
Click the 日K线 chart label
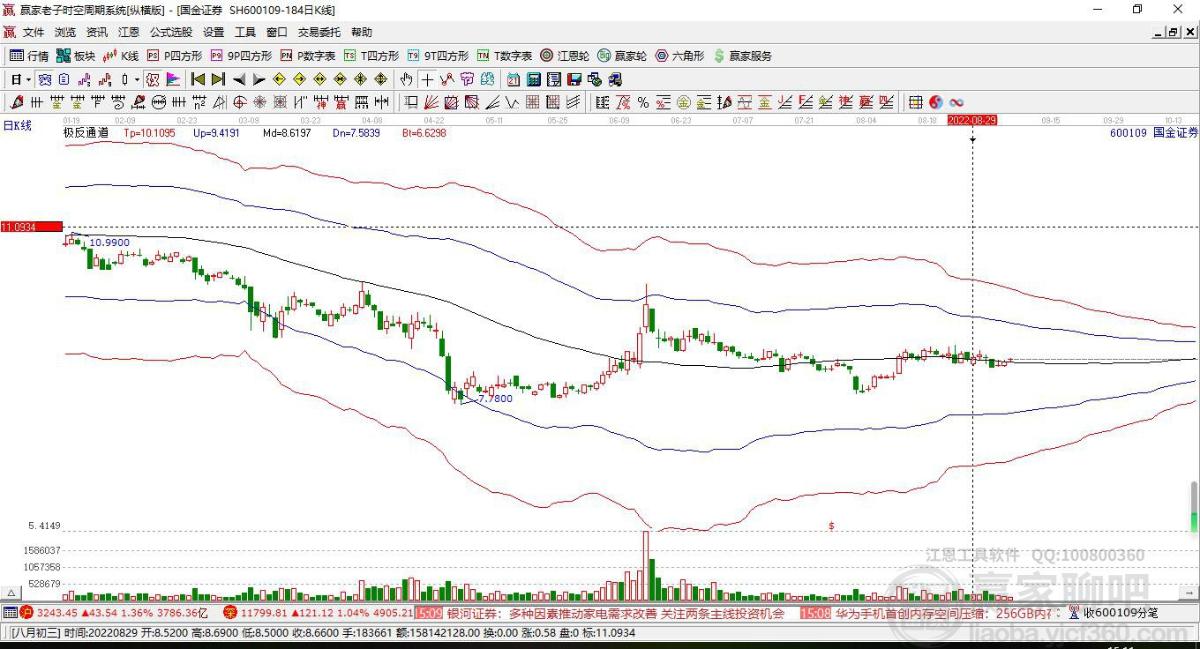pyautogui.click(x=17, y=125)
